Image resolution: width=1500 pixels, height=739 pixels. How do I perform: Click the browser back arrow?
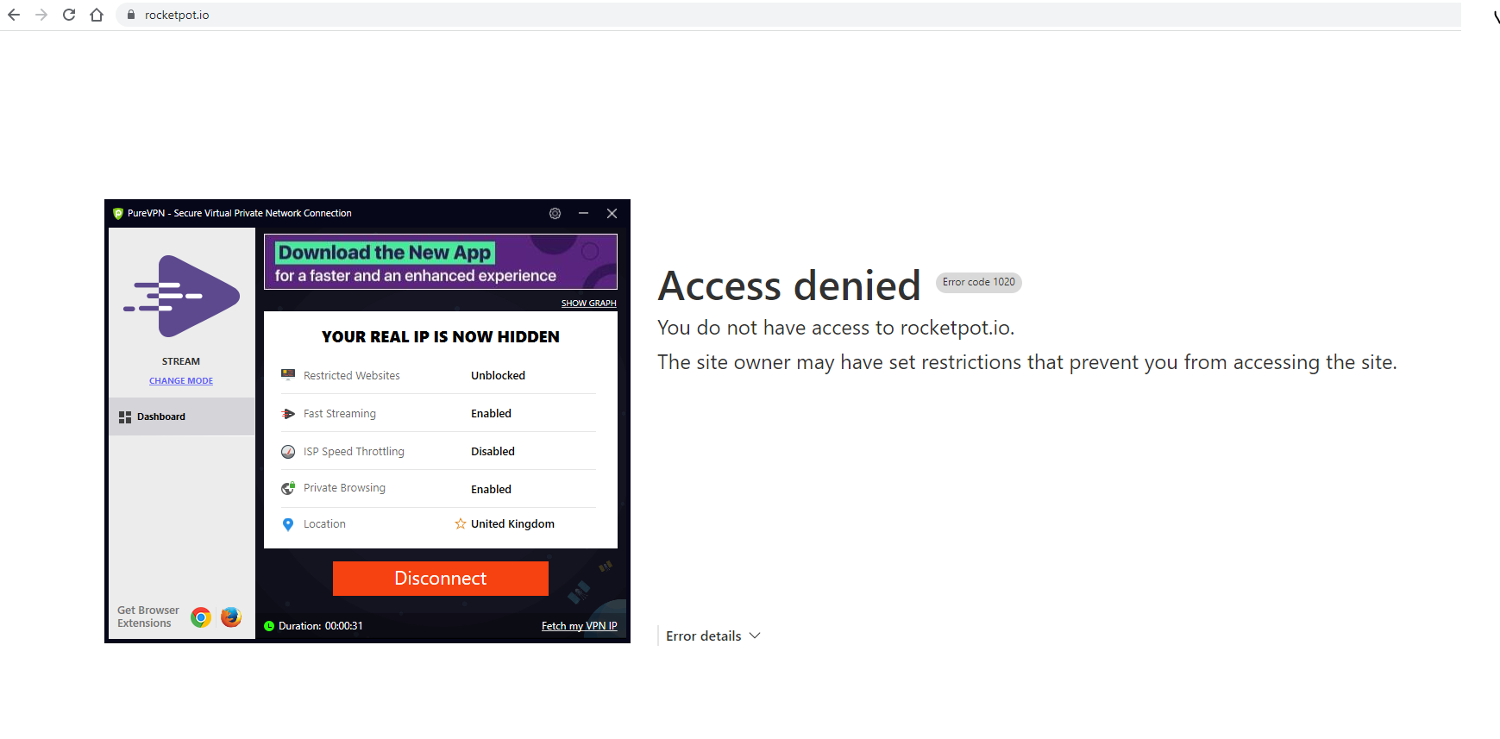14,15
